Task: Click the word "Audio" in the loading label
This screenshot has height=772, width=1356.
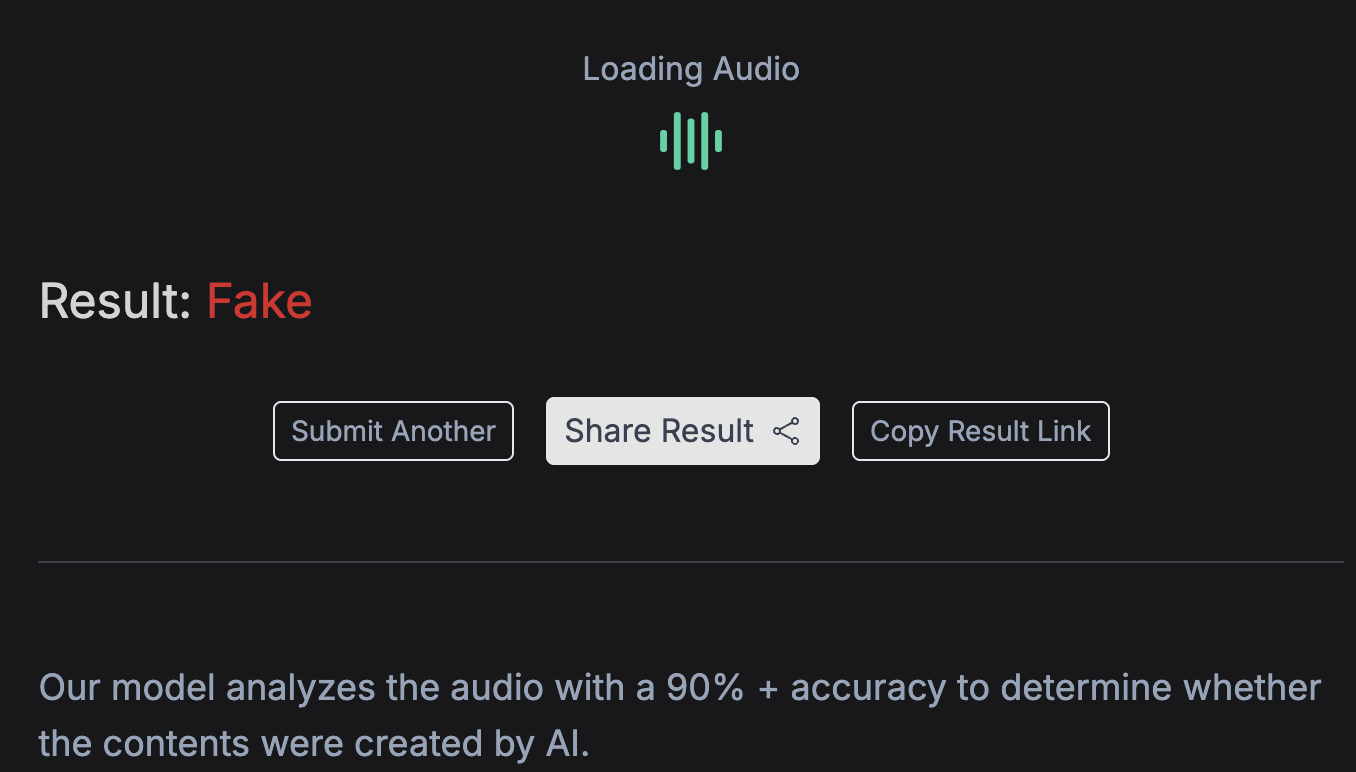Action: (x=756, y=69)
